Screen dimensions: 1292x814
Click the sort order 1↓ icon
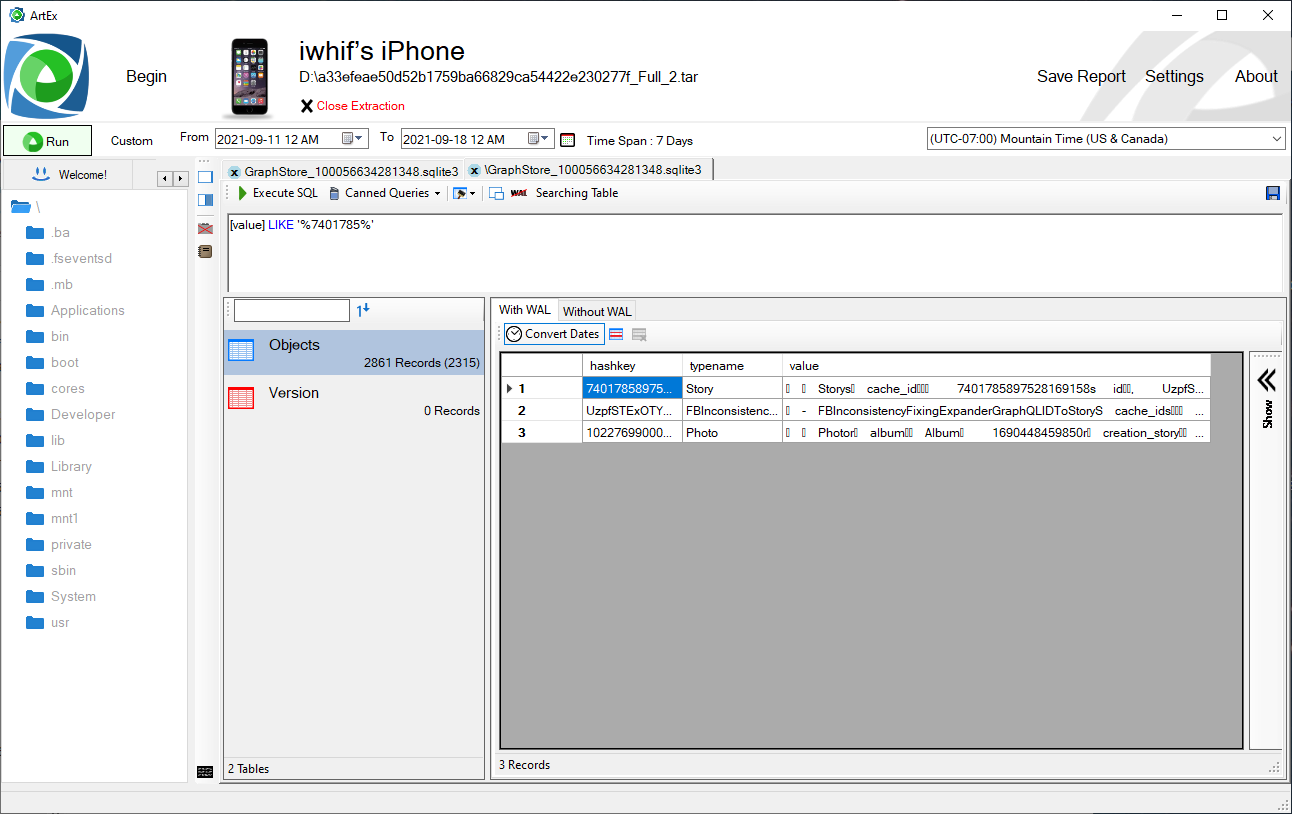point(363,311)
